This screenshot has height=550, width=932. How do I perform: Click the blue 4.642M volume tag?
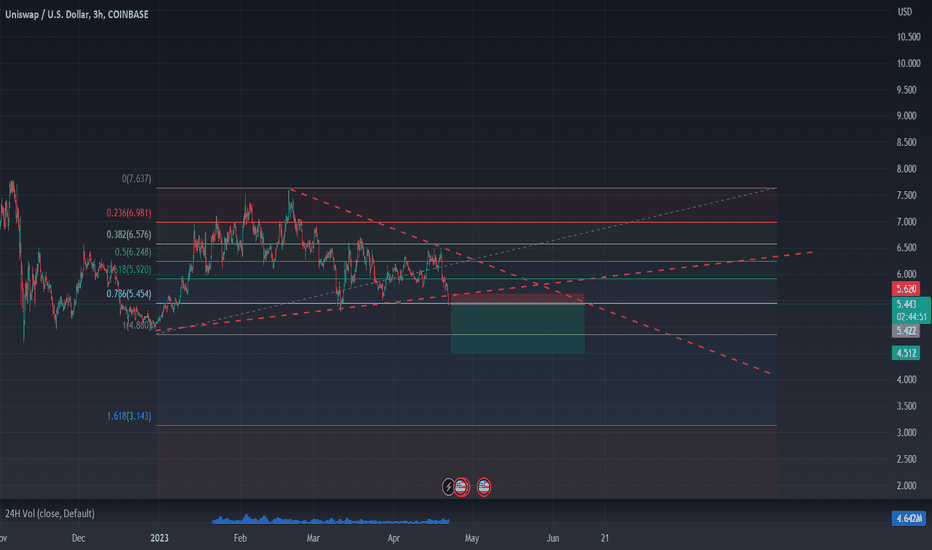point(909,518)
